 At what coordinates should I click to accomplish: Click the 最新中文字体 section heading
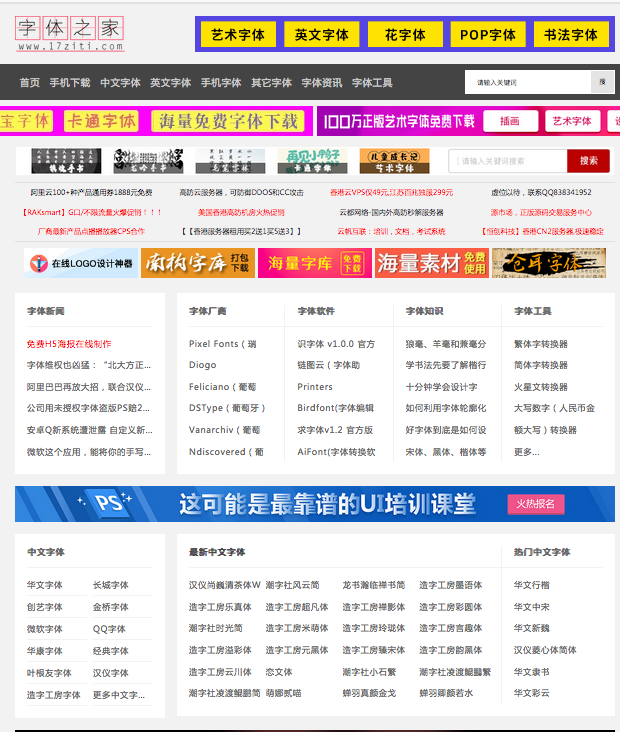(217, 552)
